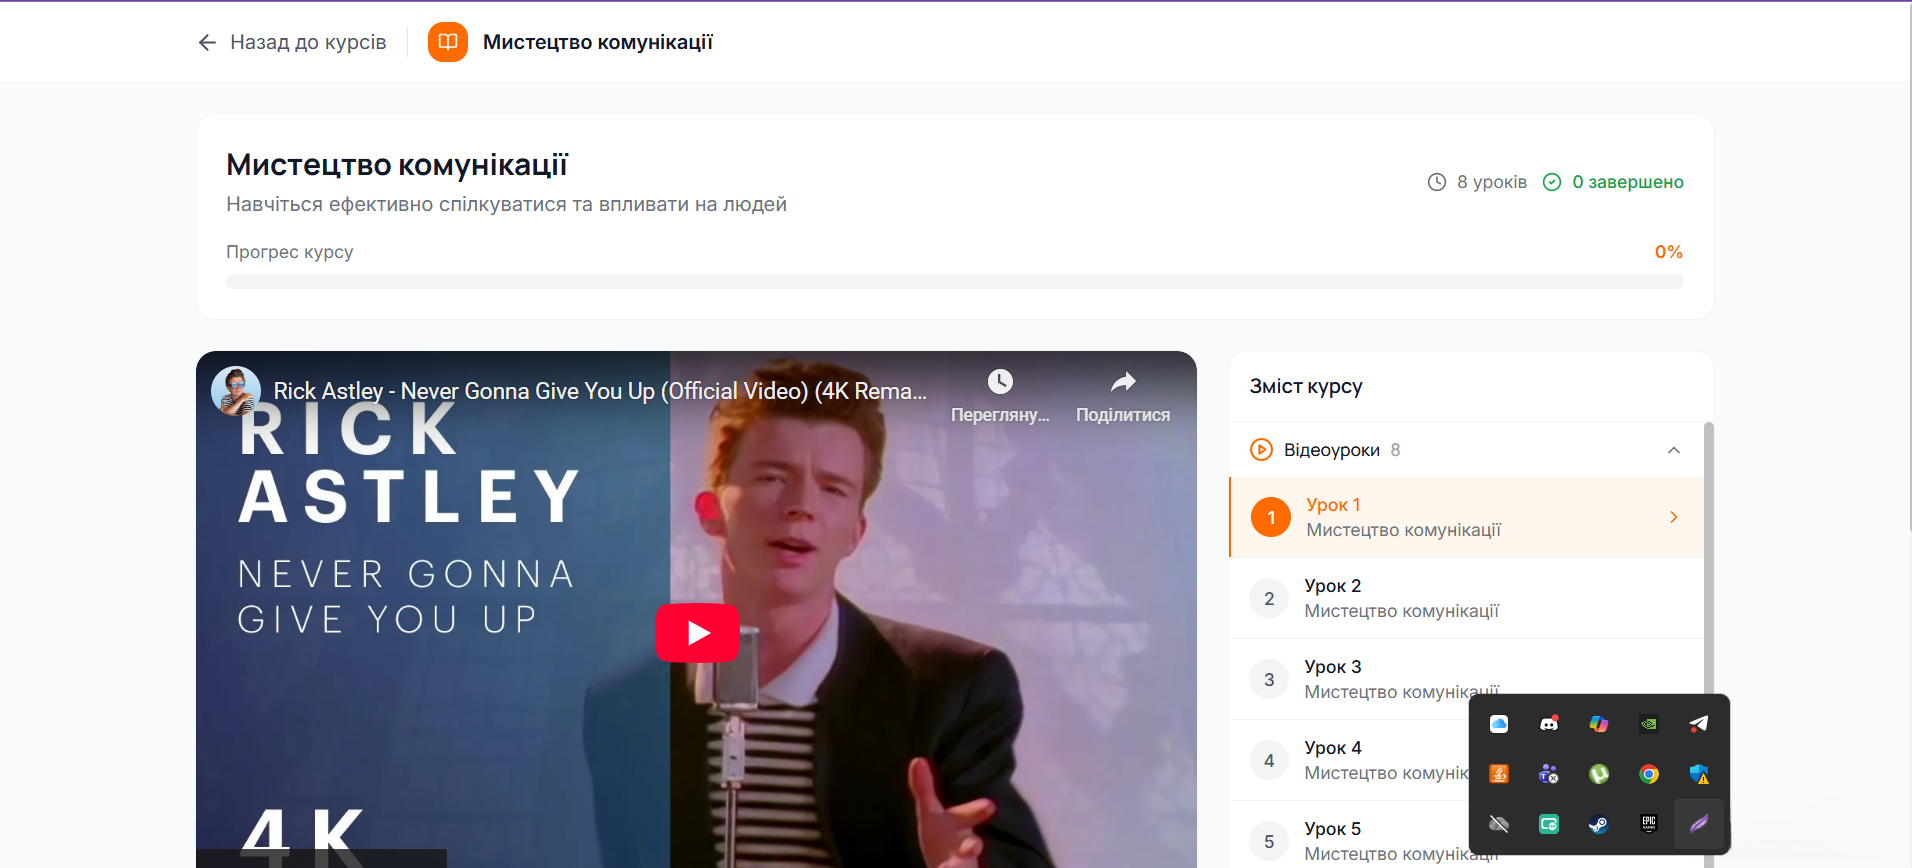Click the 'Переглянути пізніше' clock icon on video
Image resolution: width=1912 pixels, height=868 pixels.
pos(1000,381)
